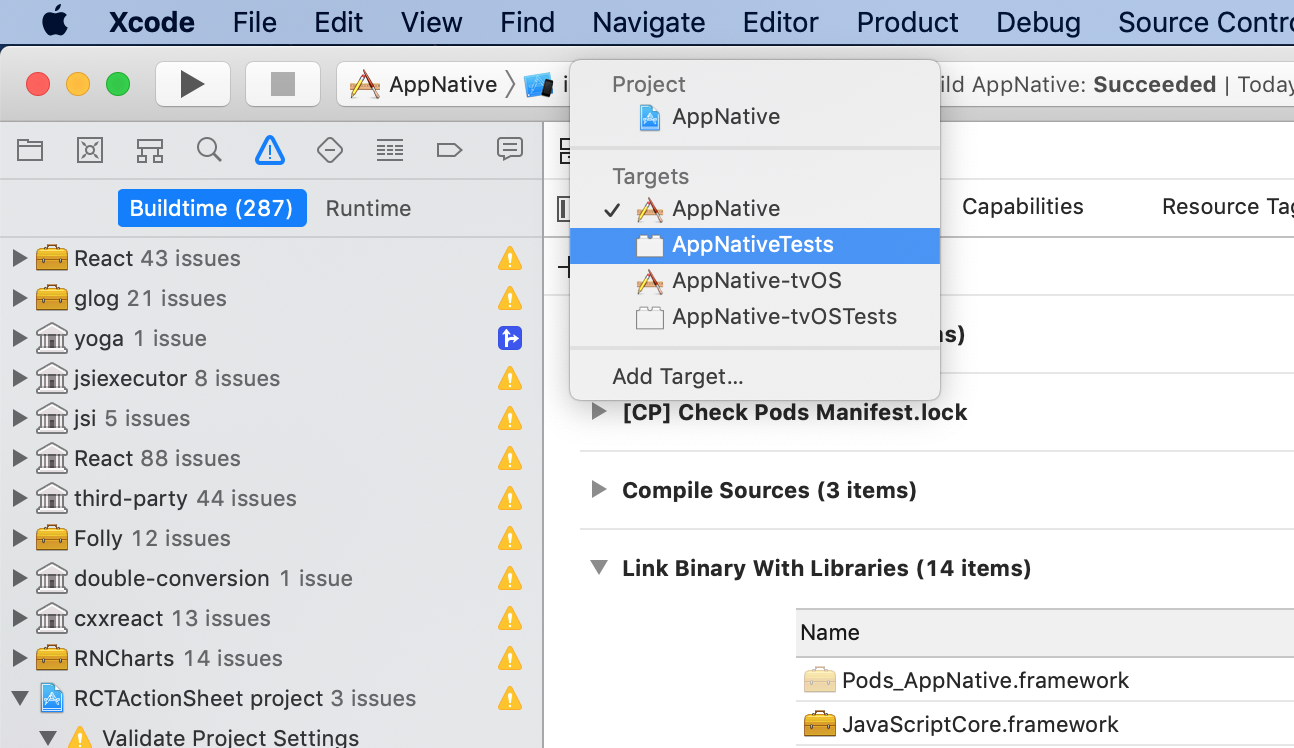Viewport: 1294px width, 748px height.
Task: Expand RNCharts 14 issues row
Action: [19, 658]
